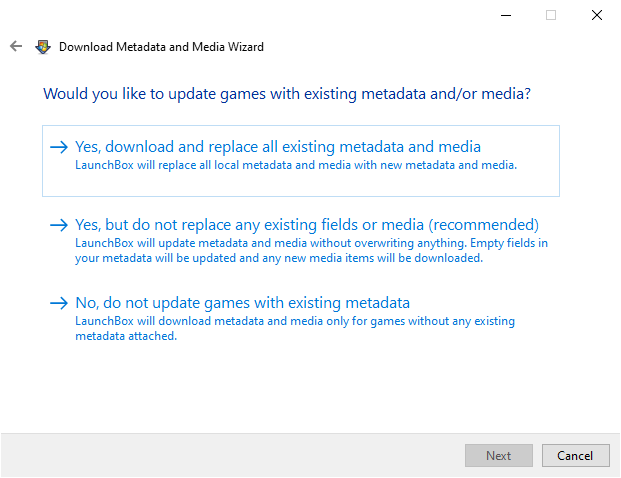Click the arrow icon beside the recommended option
Image resolution: width=621 pixels, height=478 pixels.
tap(59, 225)
